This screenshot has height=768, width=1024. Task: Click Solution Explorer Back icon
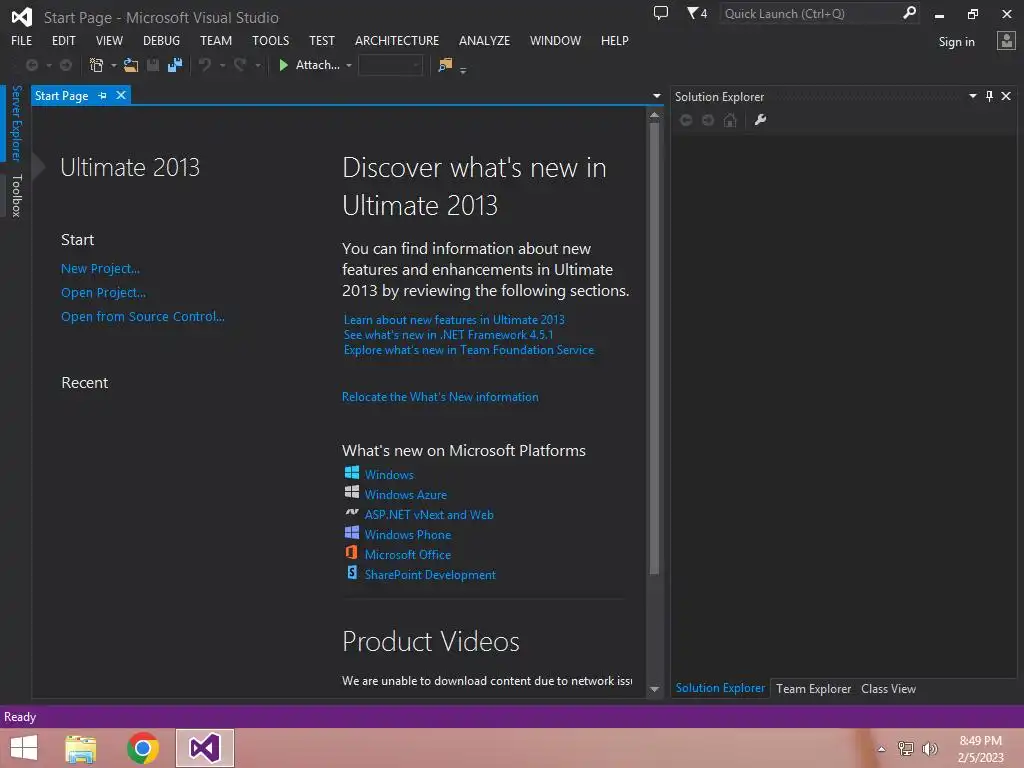pyautogui.click(x=686, y=120)
